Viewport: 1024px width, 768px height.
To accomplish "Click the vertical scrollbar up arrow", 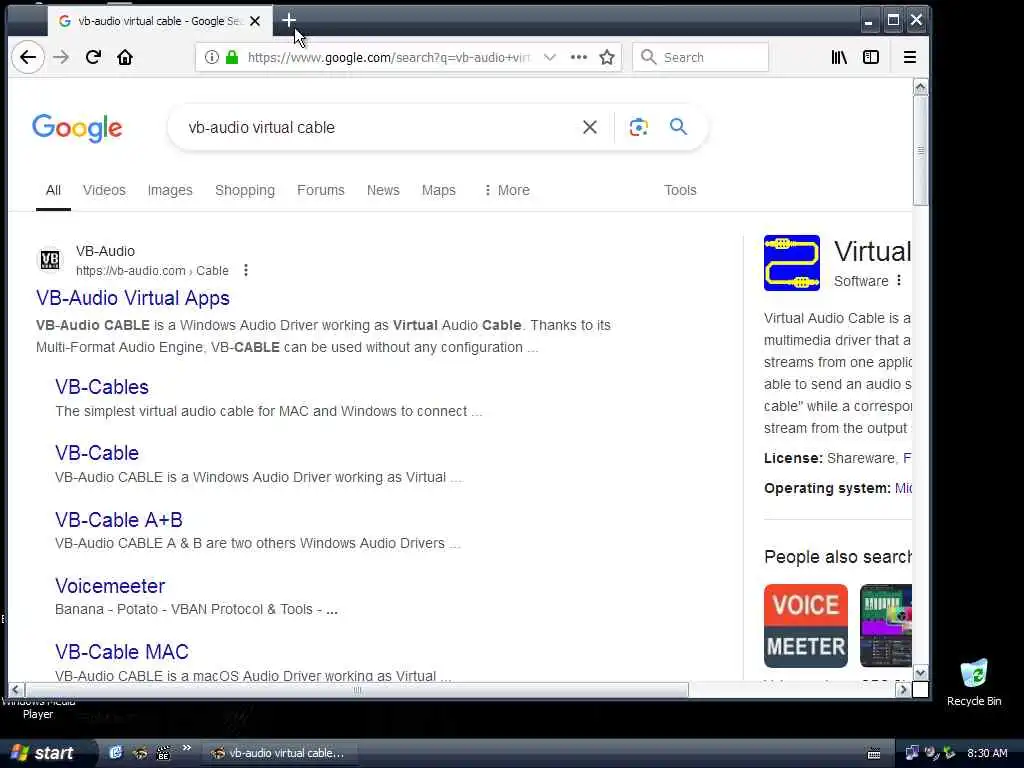I will click(920, 87).
